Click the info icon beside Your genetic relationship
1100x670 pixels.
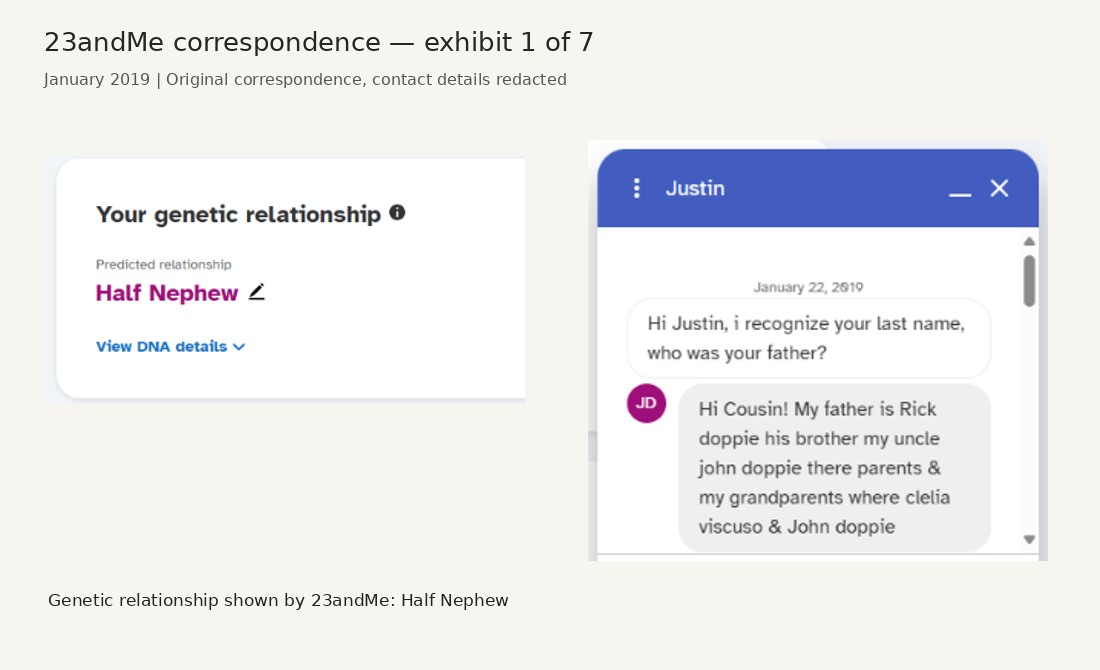coord(397,212)
